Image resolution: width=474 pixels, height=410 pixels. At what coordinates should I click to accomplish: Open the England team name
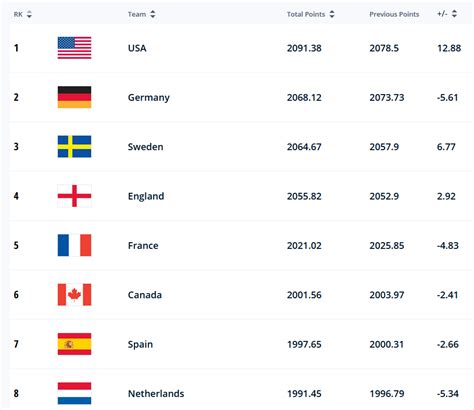click(x=146, y=196)
